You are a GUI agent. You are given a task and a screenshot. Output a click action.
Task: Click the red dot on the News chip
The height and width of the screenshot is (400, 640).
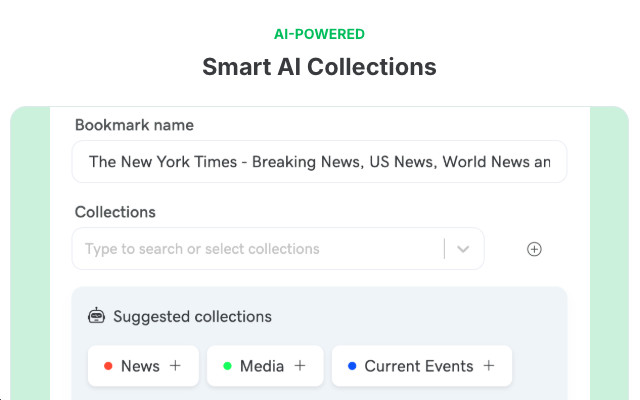[107, 366]
